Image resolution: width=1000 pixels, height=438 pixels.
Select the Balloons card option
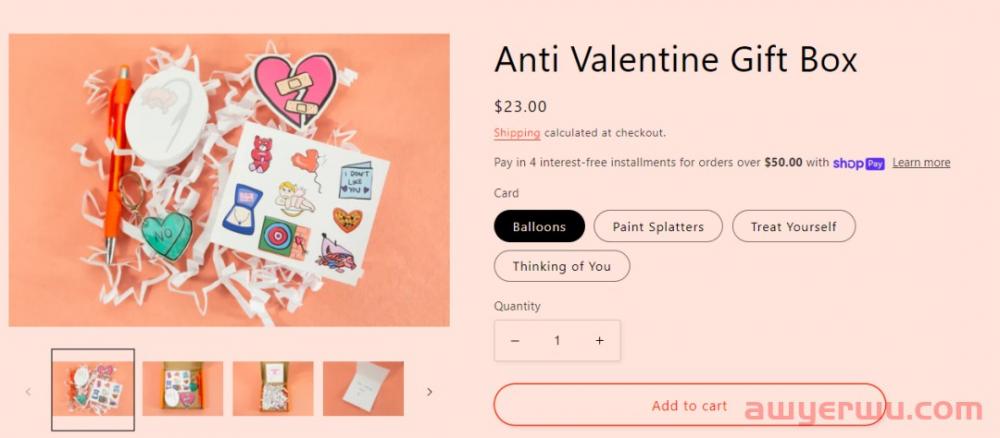coord(539,227)
